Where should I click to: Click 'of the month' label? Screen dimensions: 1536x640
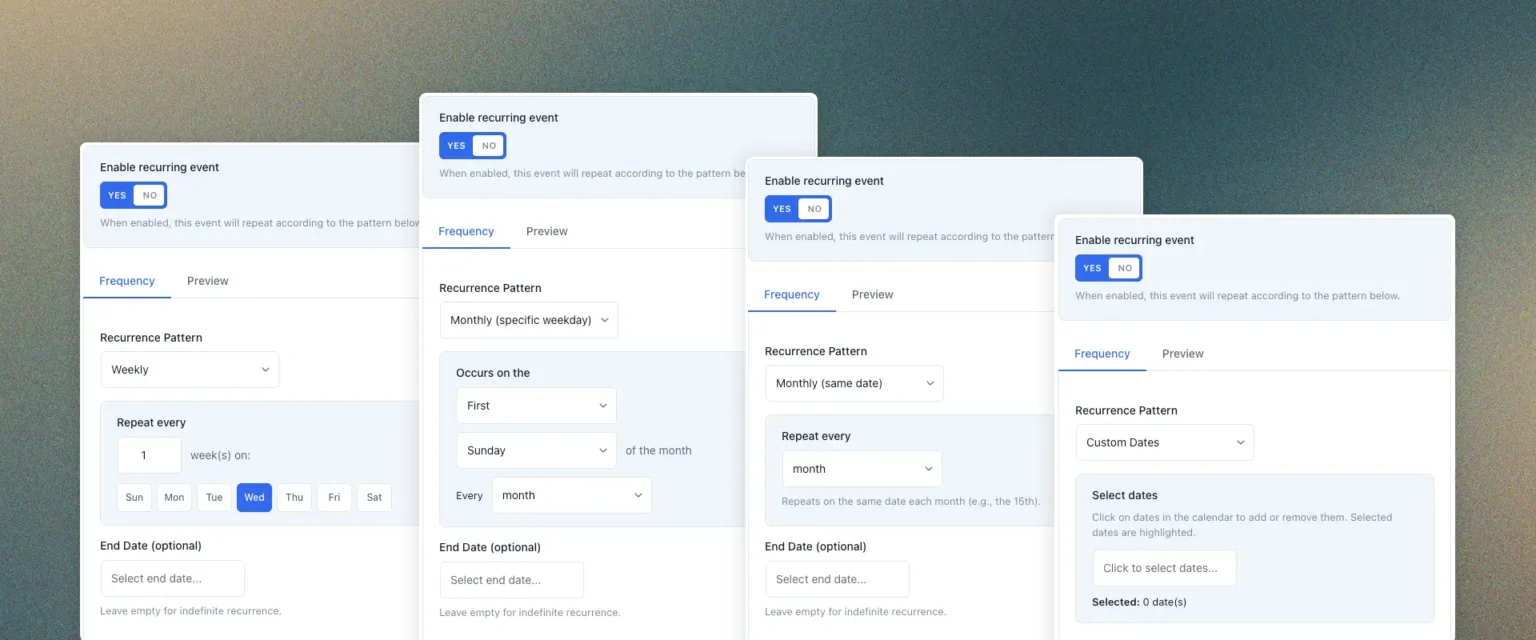tap(658, 451)
